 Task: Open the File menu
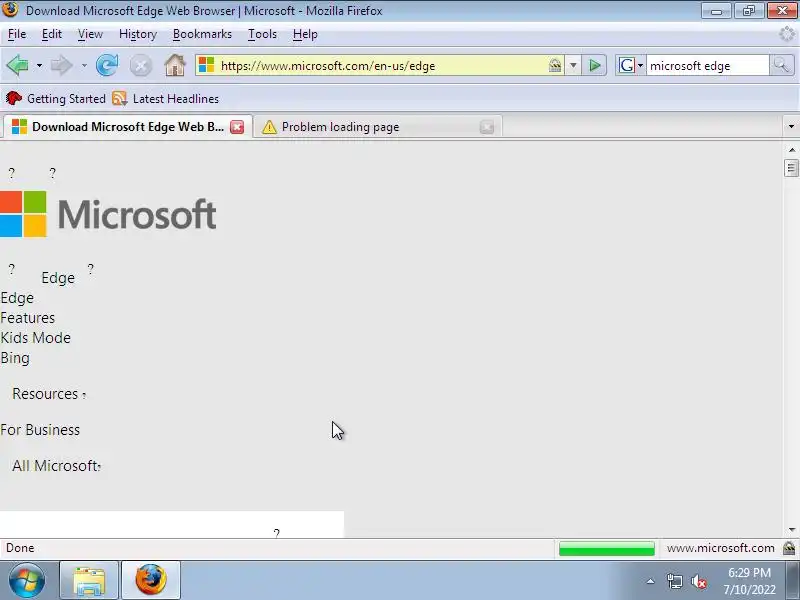point(17,34)
